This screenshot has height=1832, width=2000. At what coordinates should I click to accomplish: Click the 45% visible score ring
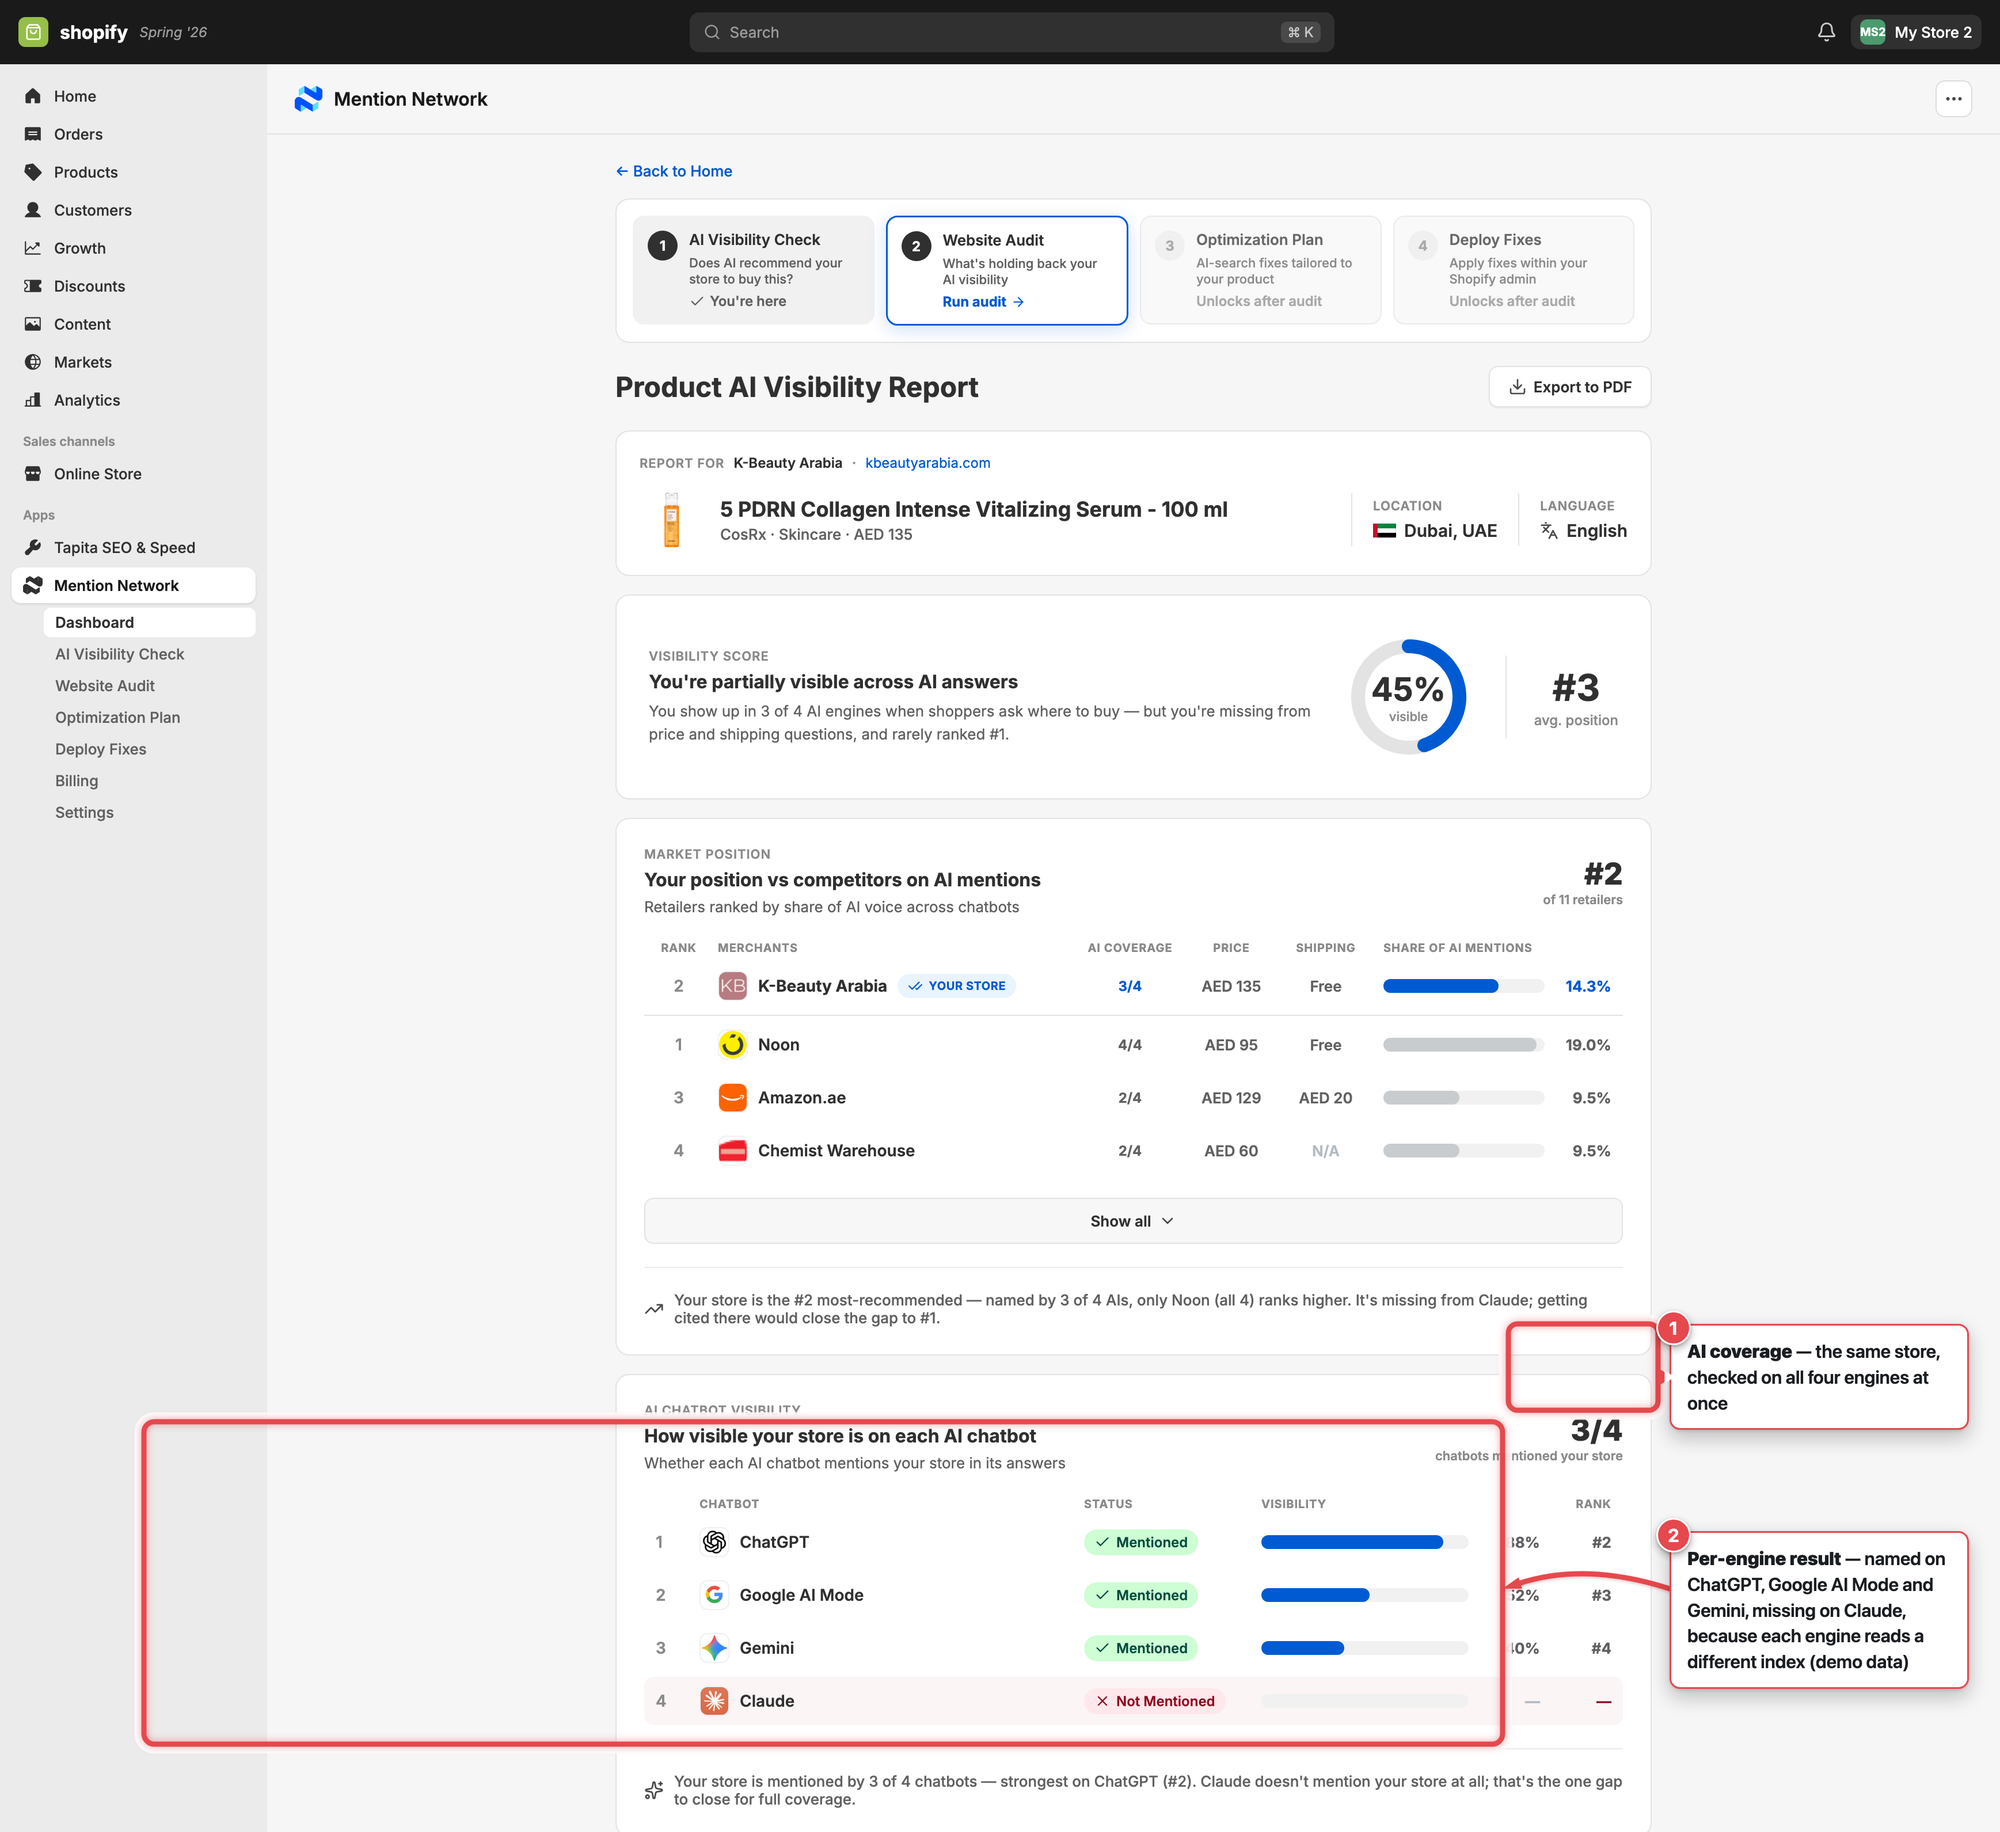[1408, 697]
